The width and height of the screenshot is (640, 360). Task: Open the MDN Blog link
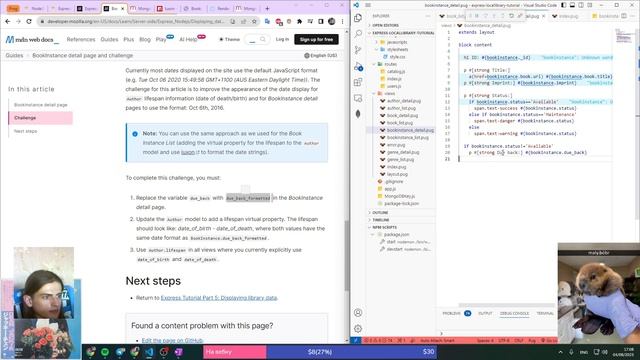tap(145, 39)
